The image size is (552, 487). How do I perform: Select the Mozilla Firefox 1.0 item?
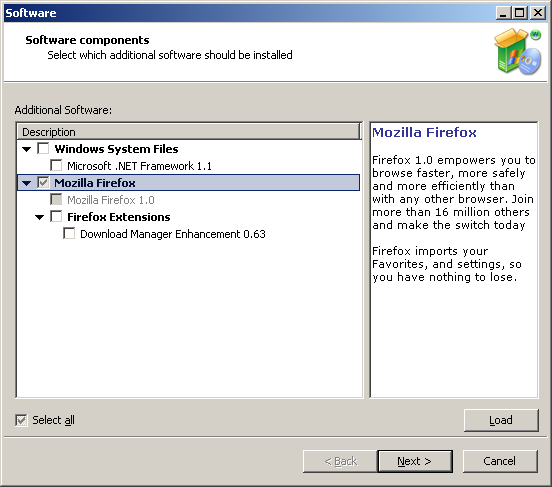tap(111, 200)
